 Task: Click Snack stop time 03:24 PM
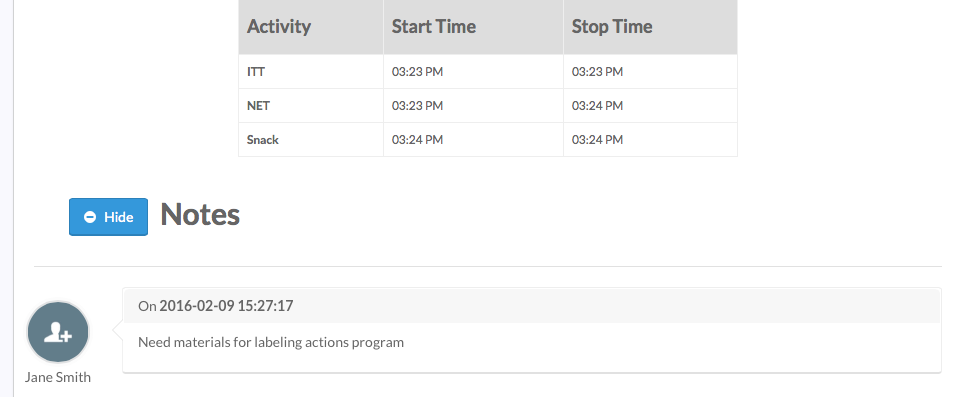[x=597, y=140]
